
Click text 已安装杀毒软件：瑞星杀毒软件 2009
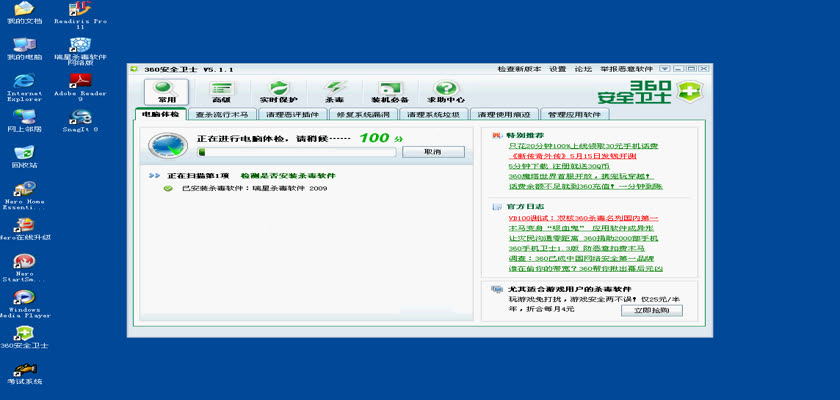click(x=254, y=188)
